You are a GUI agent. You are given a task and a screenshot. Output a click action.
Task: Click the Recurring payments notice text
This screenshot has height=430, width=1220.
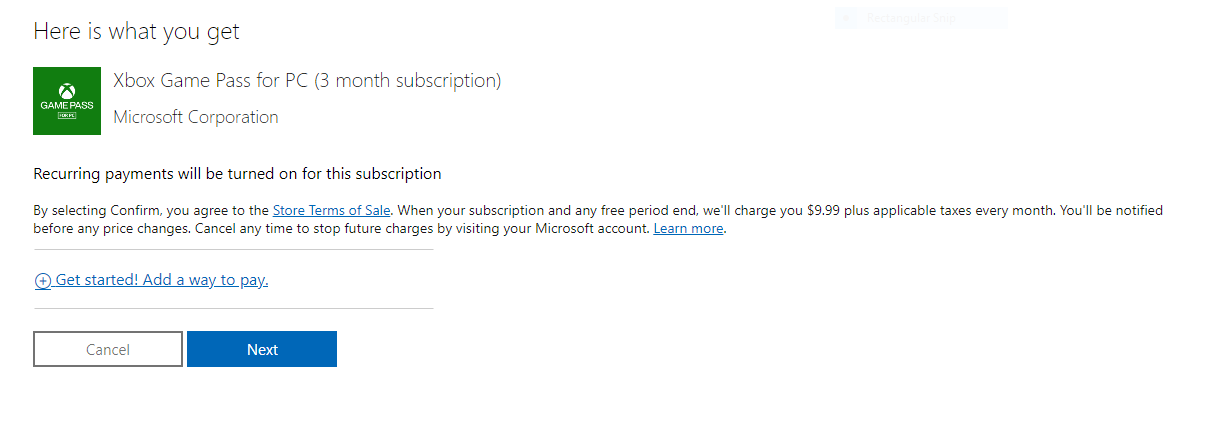pyautogui.click(x=237, y=174)
